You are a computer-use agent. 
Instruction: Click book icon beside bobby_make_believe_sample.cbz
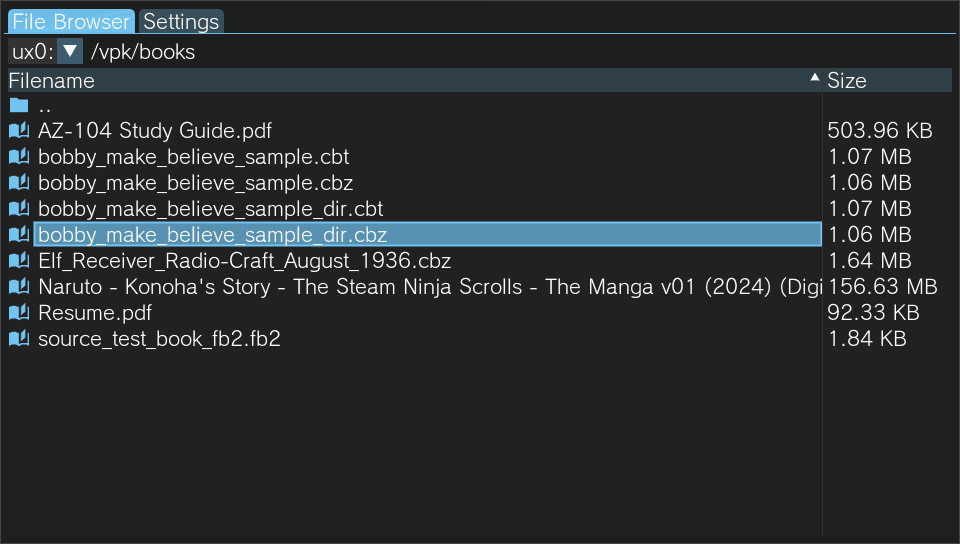coord(19,183)
